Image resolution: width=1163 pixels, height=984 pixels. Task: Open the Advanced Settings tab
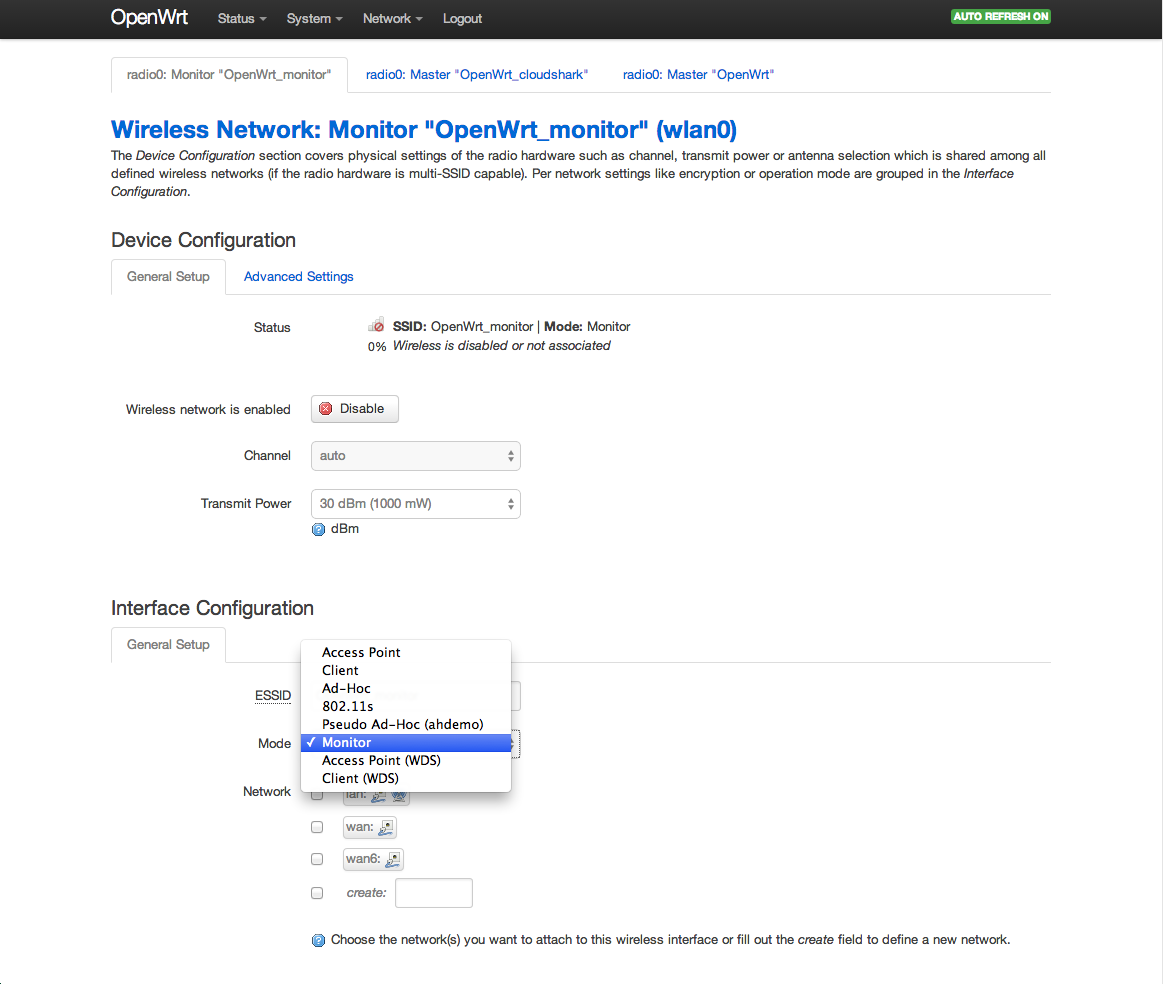coord(298,277)
